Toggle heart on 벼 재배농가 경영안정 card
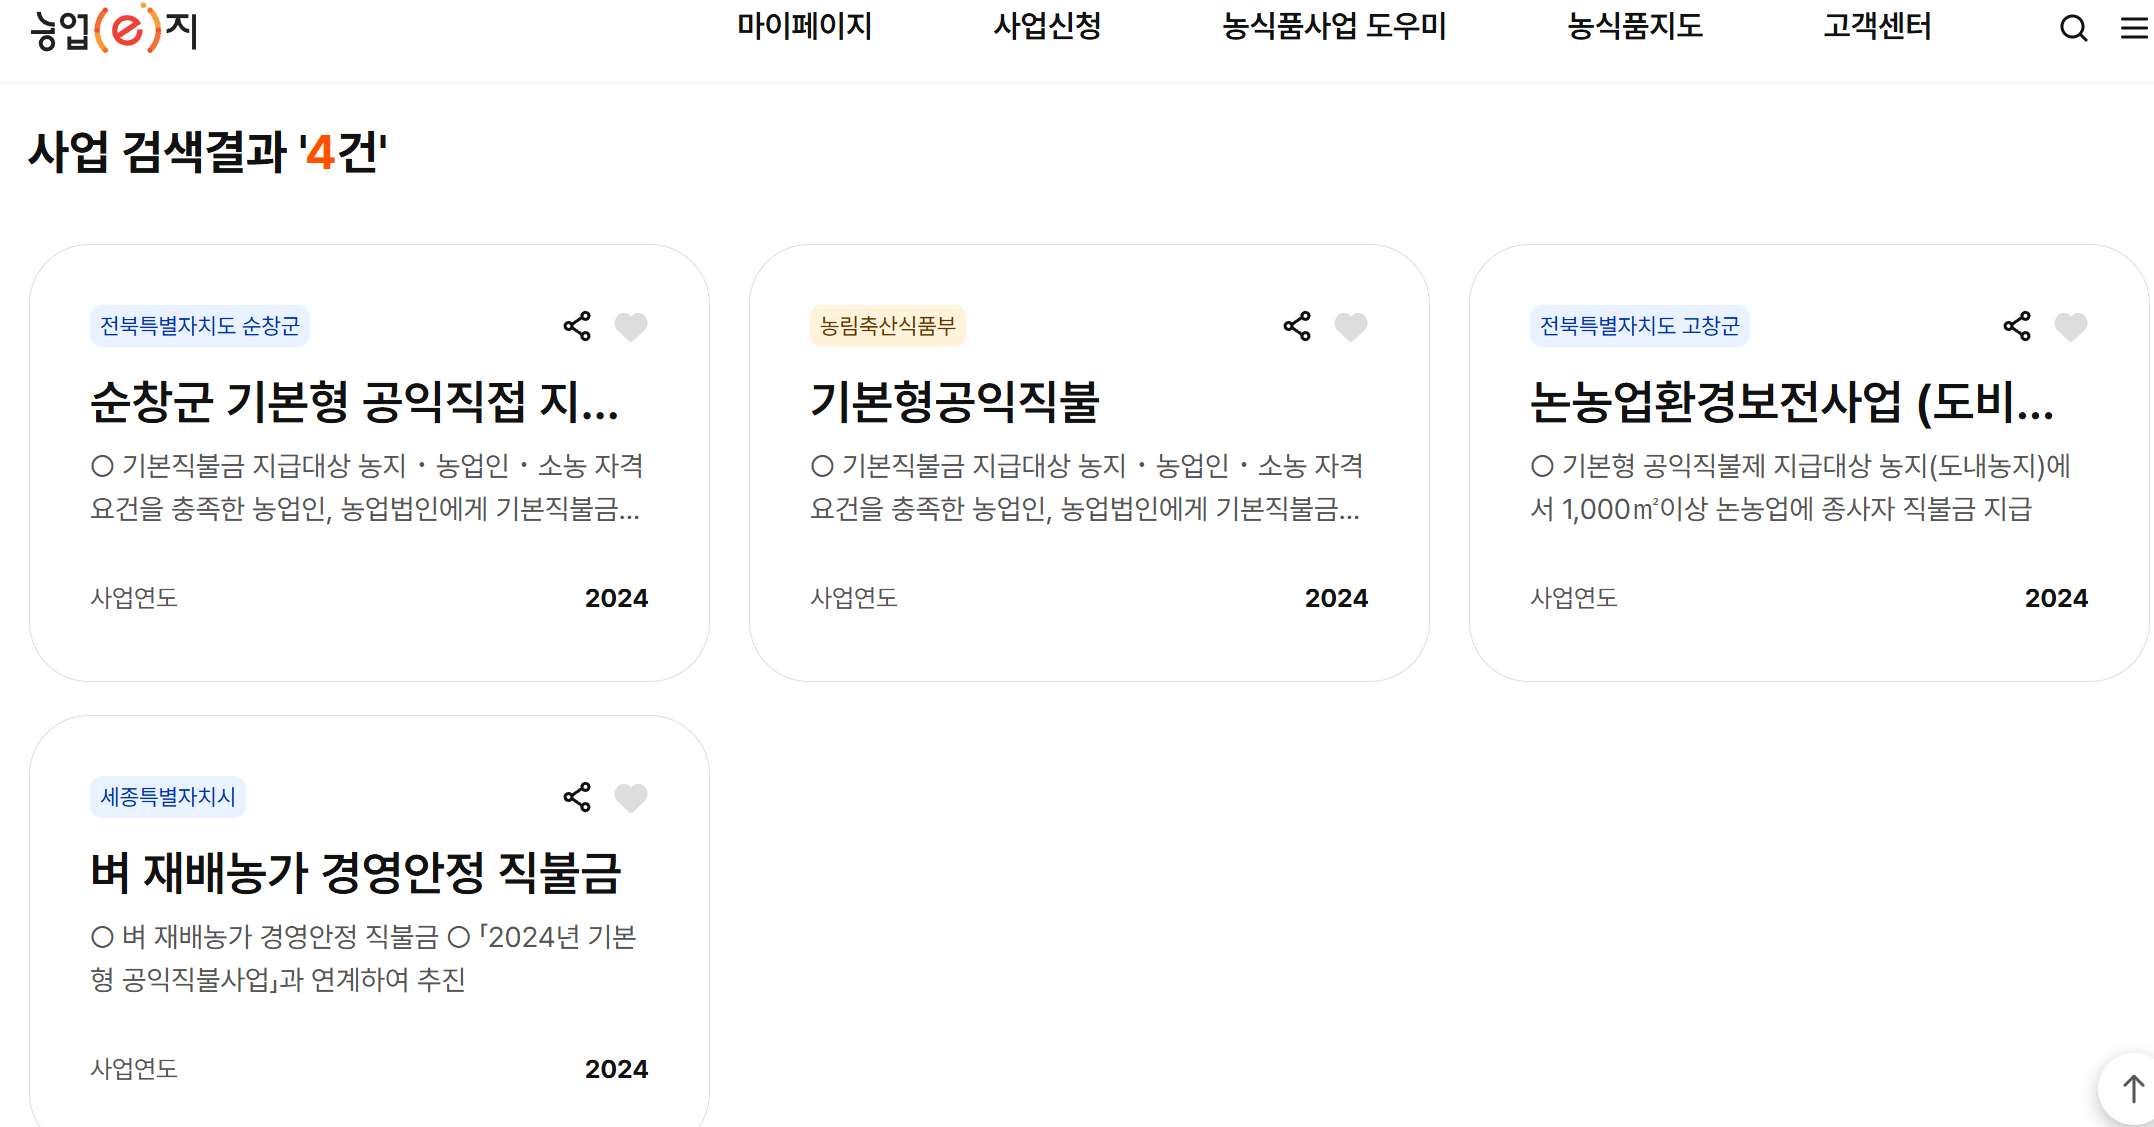 click(x=631, y=798)
